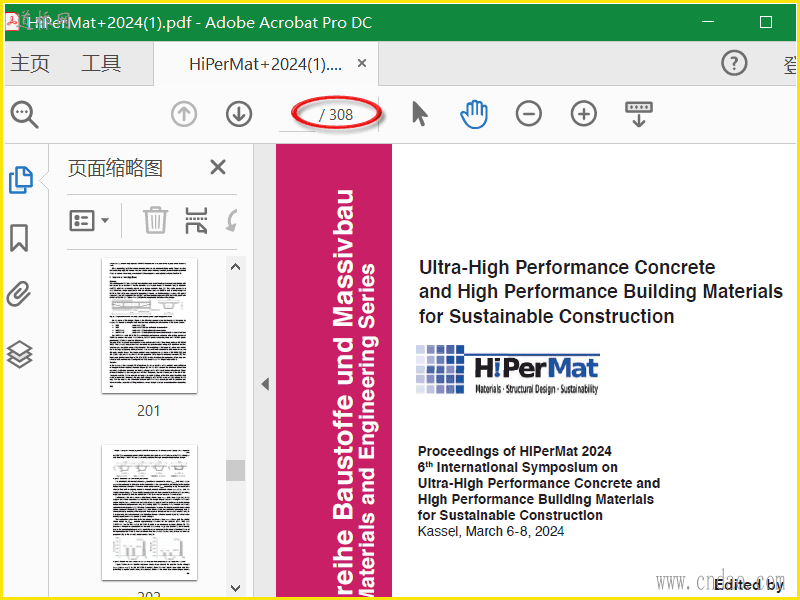The height and width of the screenshot is (600, 800).
Task: Go to next page arrow
Action: click(239, 114)
